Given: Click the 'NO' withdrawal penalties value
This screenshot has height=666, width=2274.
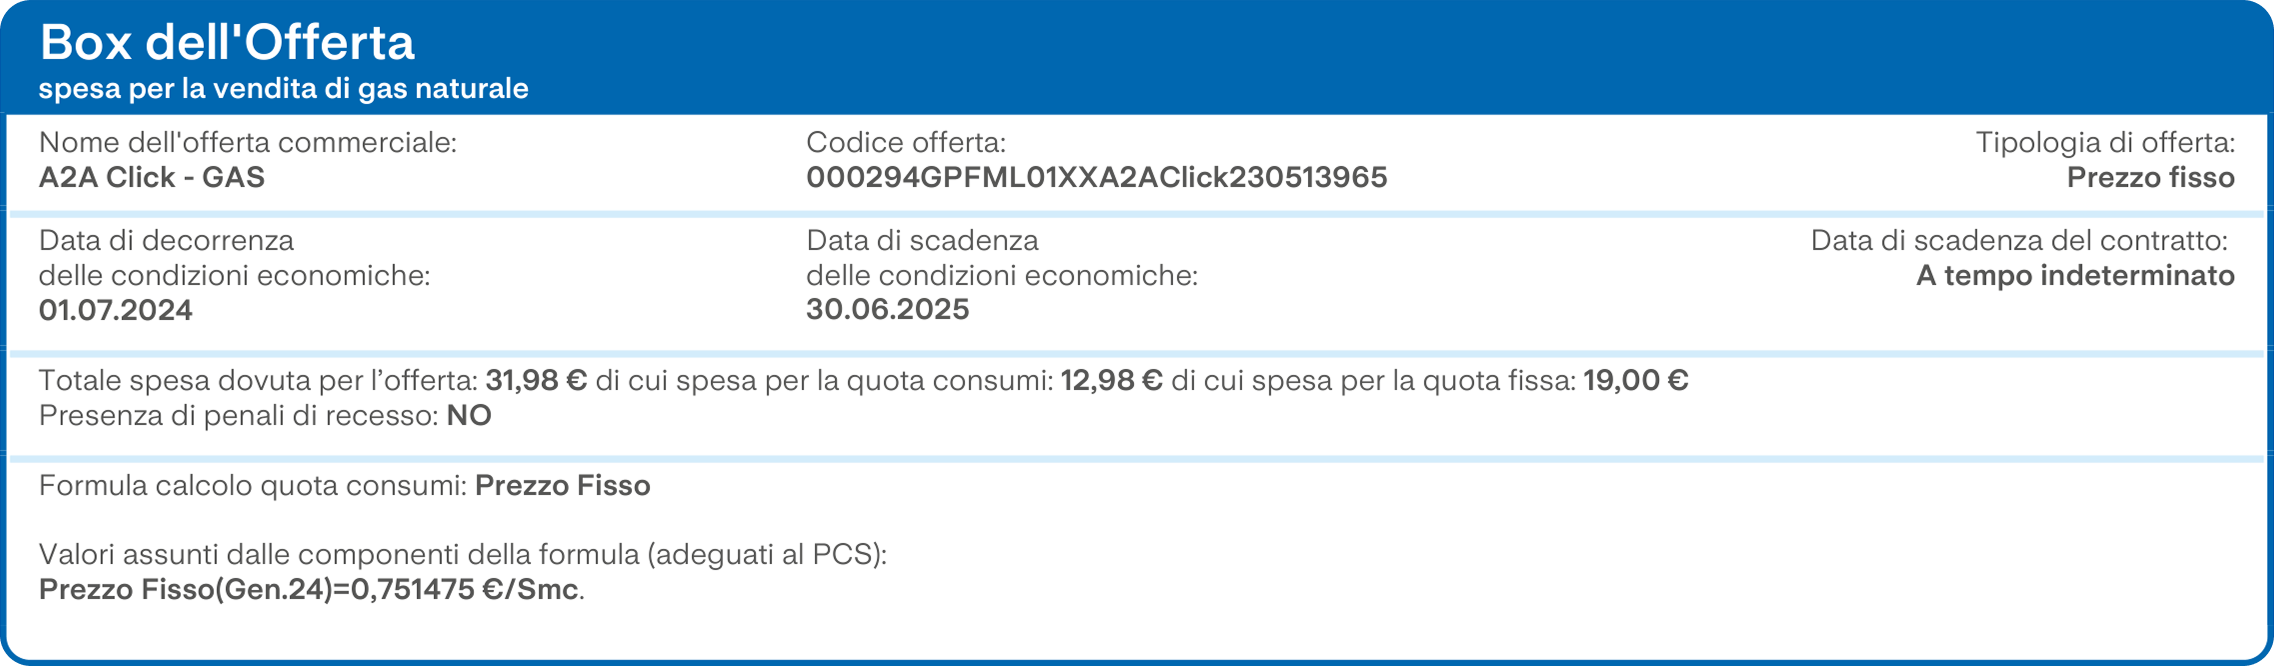Looking at the screenshot, I should tap(469, 415).
